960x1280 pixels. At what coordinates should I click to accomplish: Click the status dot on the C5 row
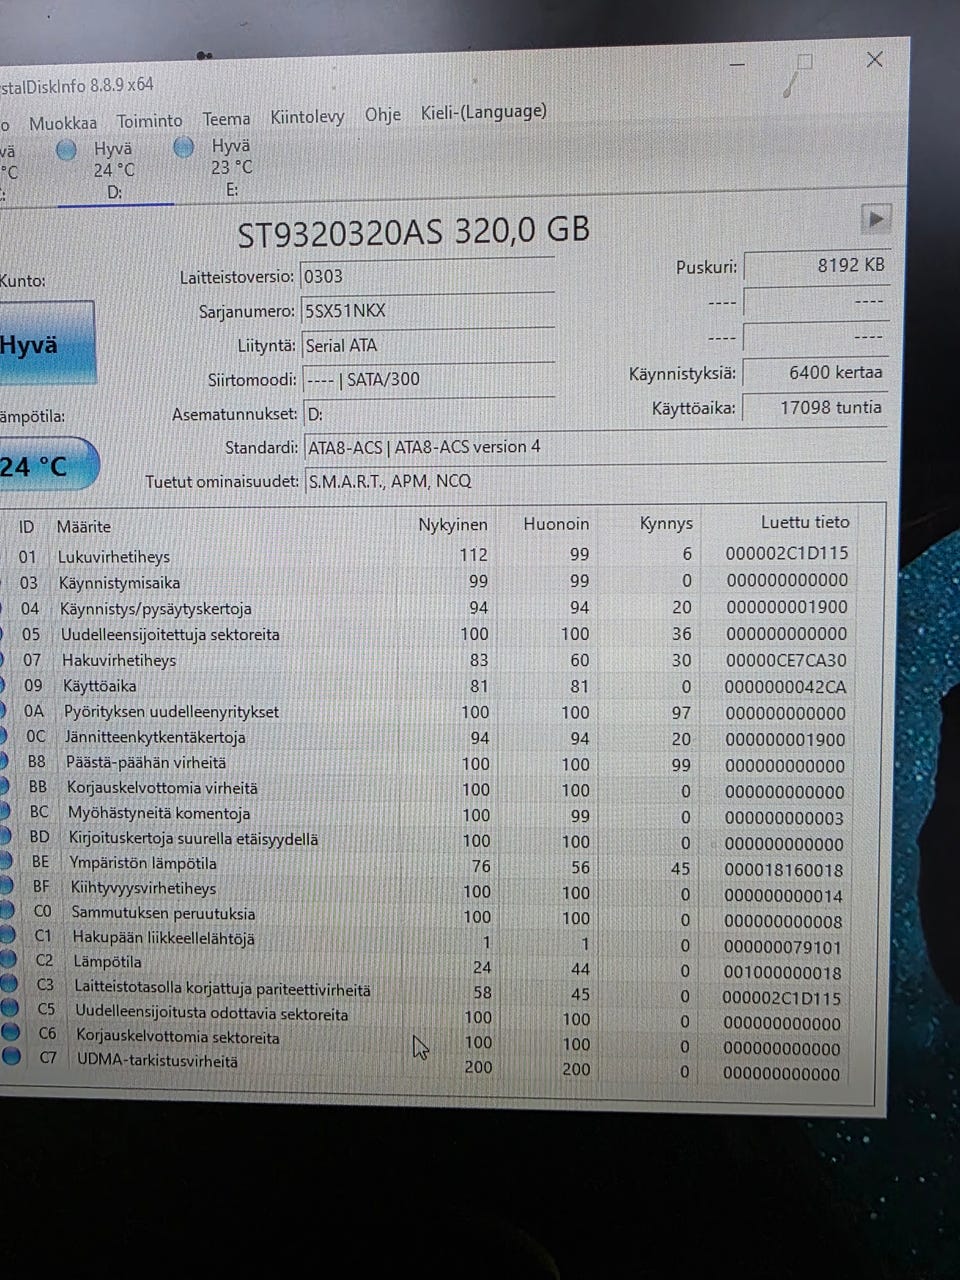10,1007
